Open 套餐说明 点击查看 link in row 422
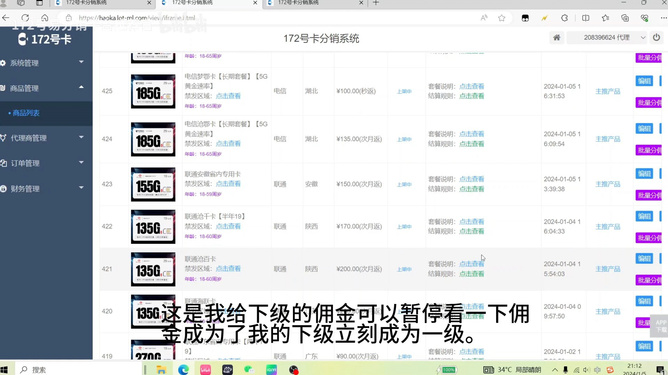Viewport: 668px width, 375px height. click(472, 222)
